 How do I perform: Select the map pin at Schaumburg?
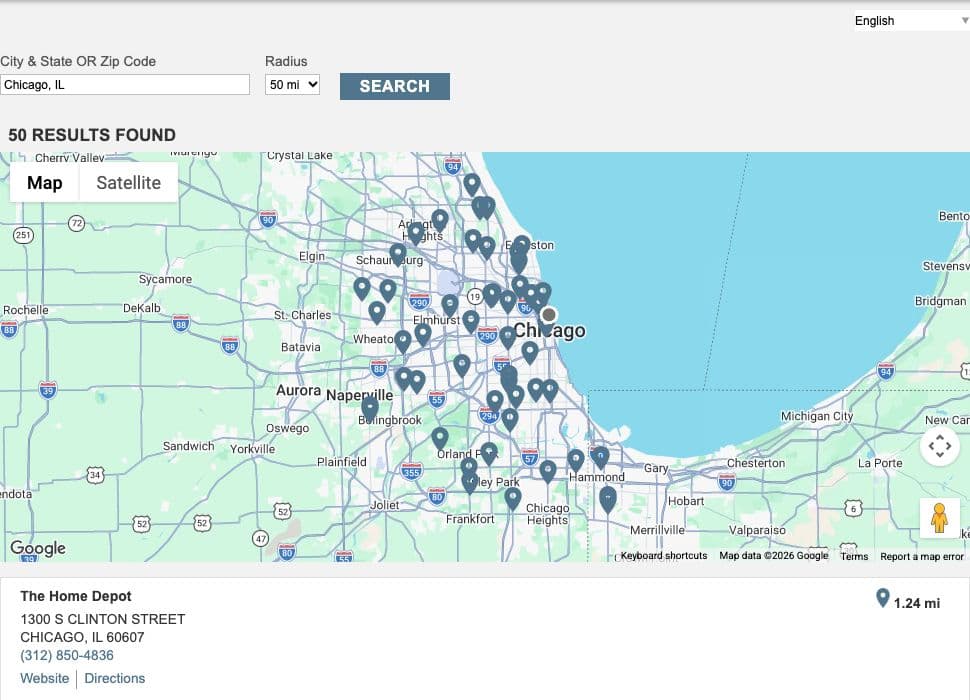(398, 254)
